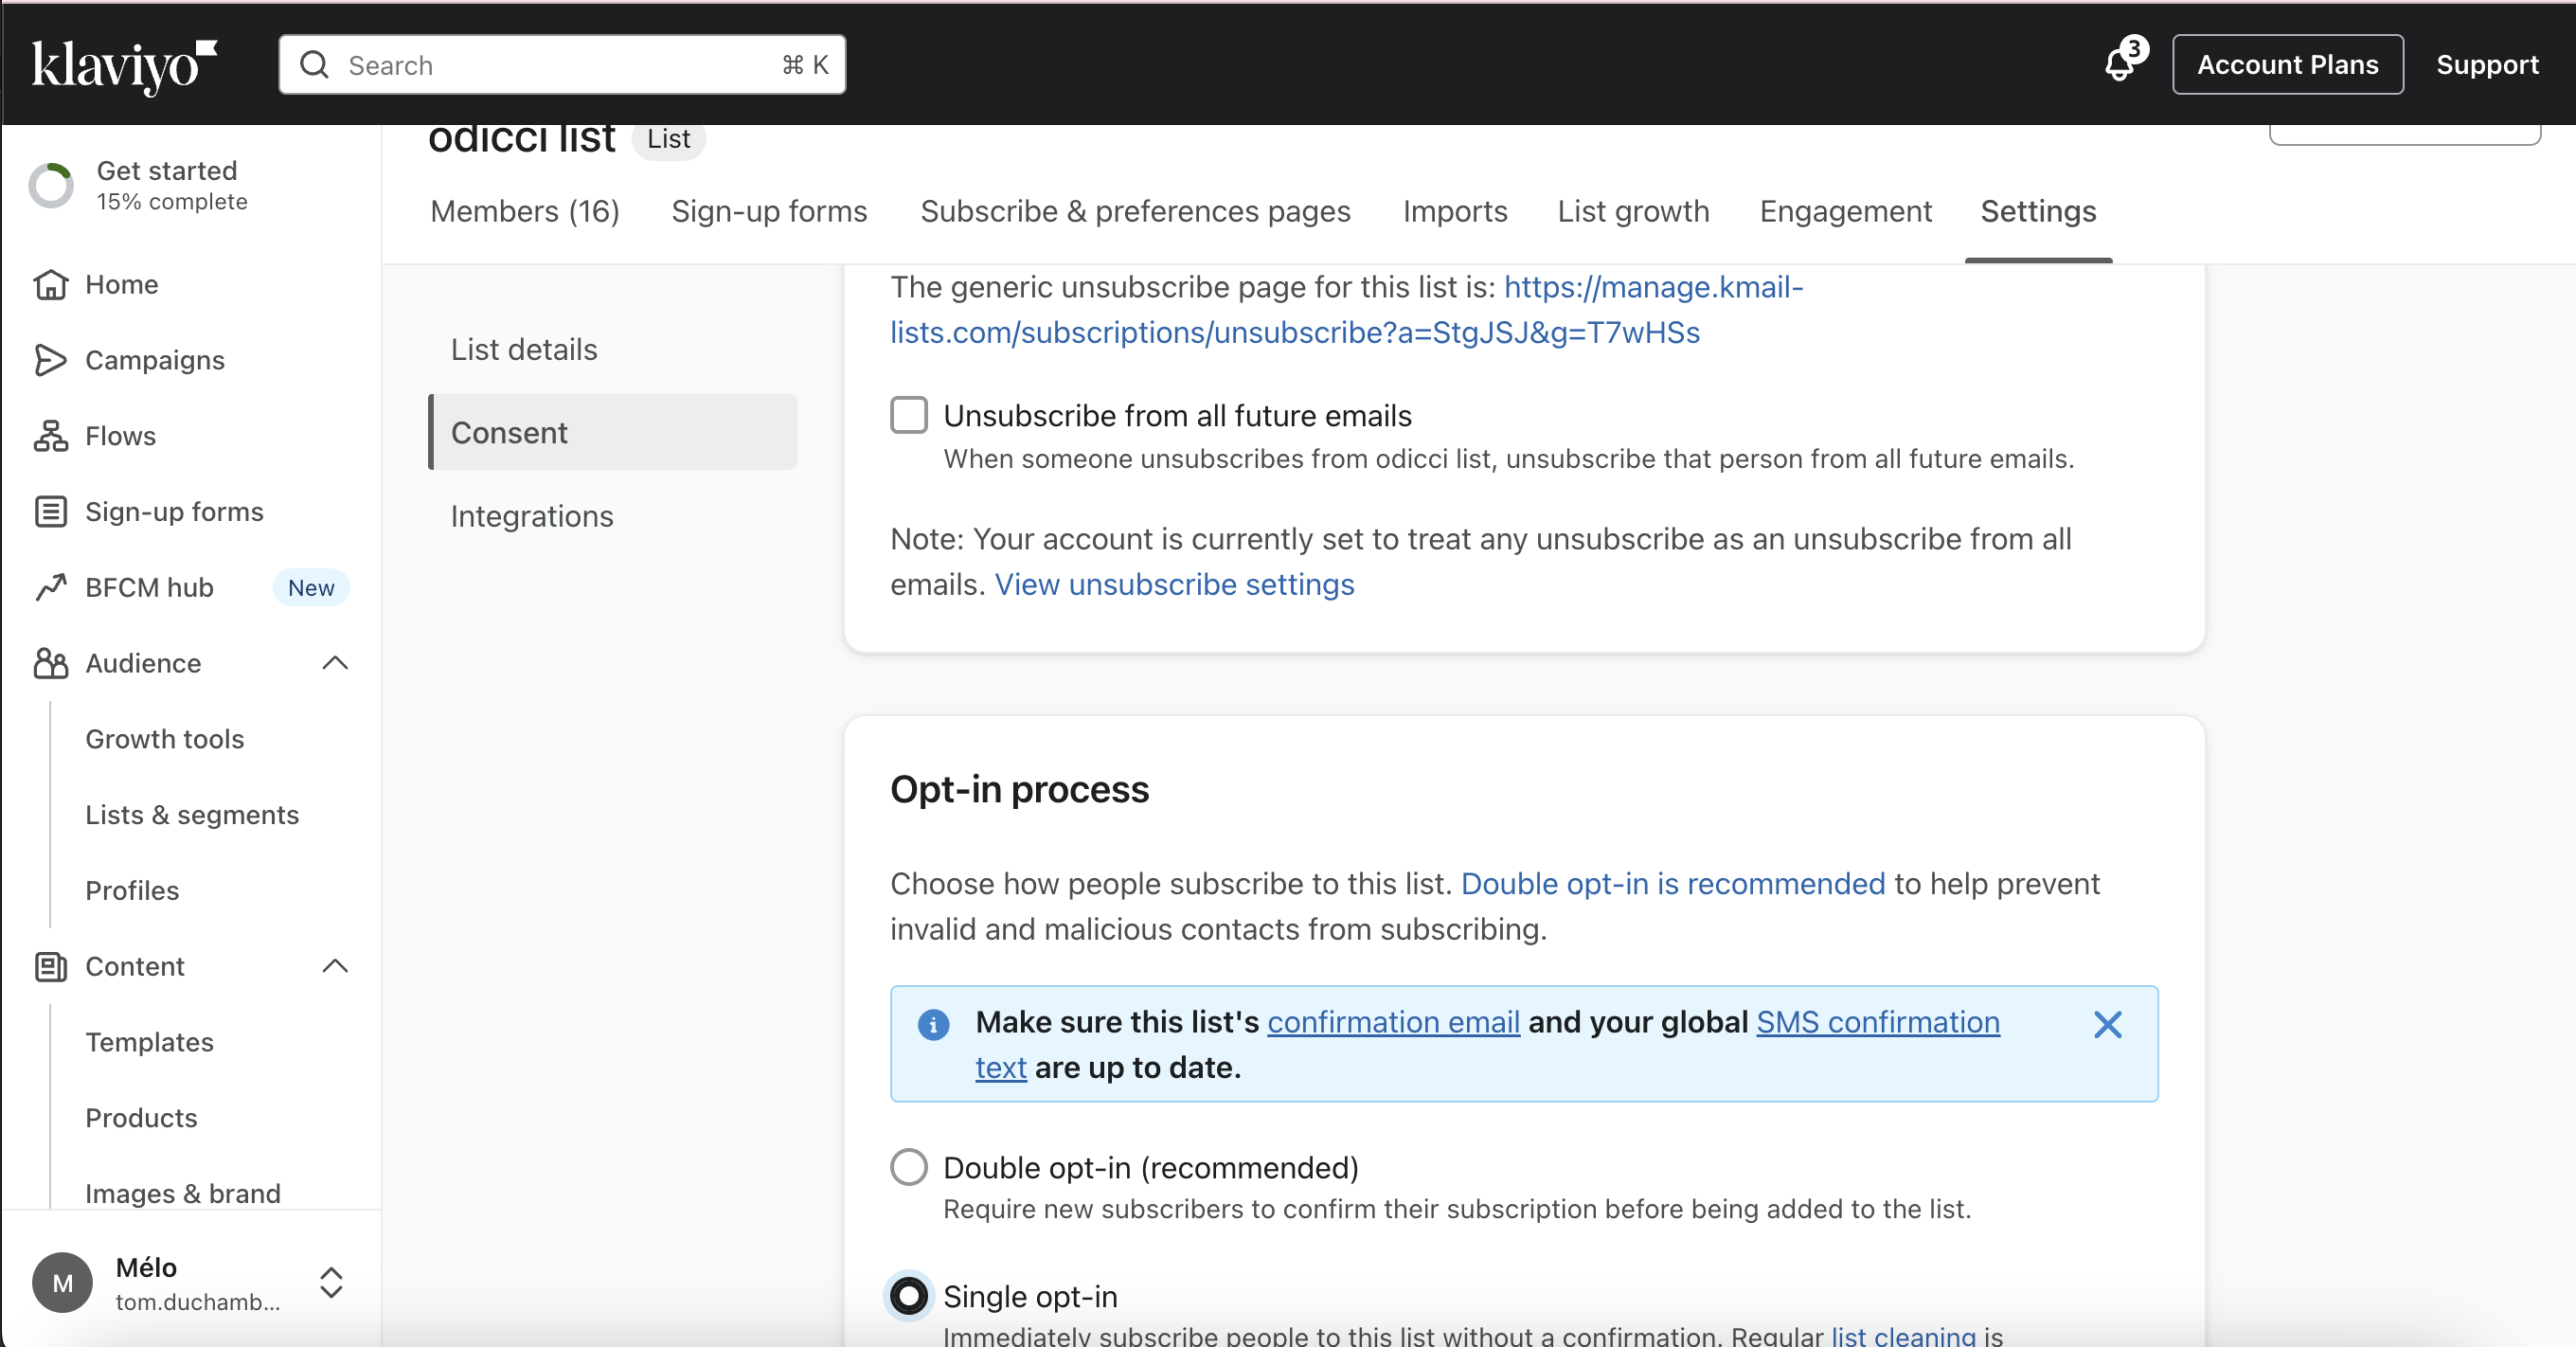Click the Campaigns paper-plane icon

tap(50, 360)
